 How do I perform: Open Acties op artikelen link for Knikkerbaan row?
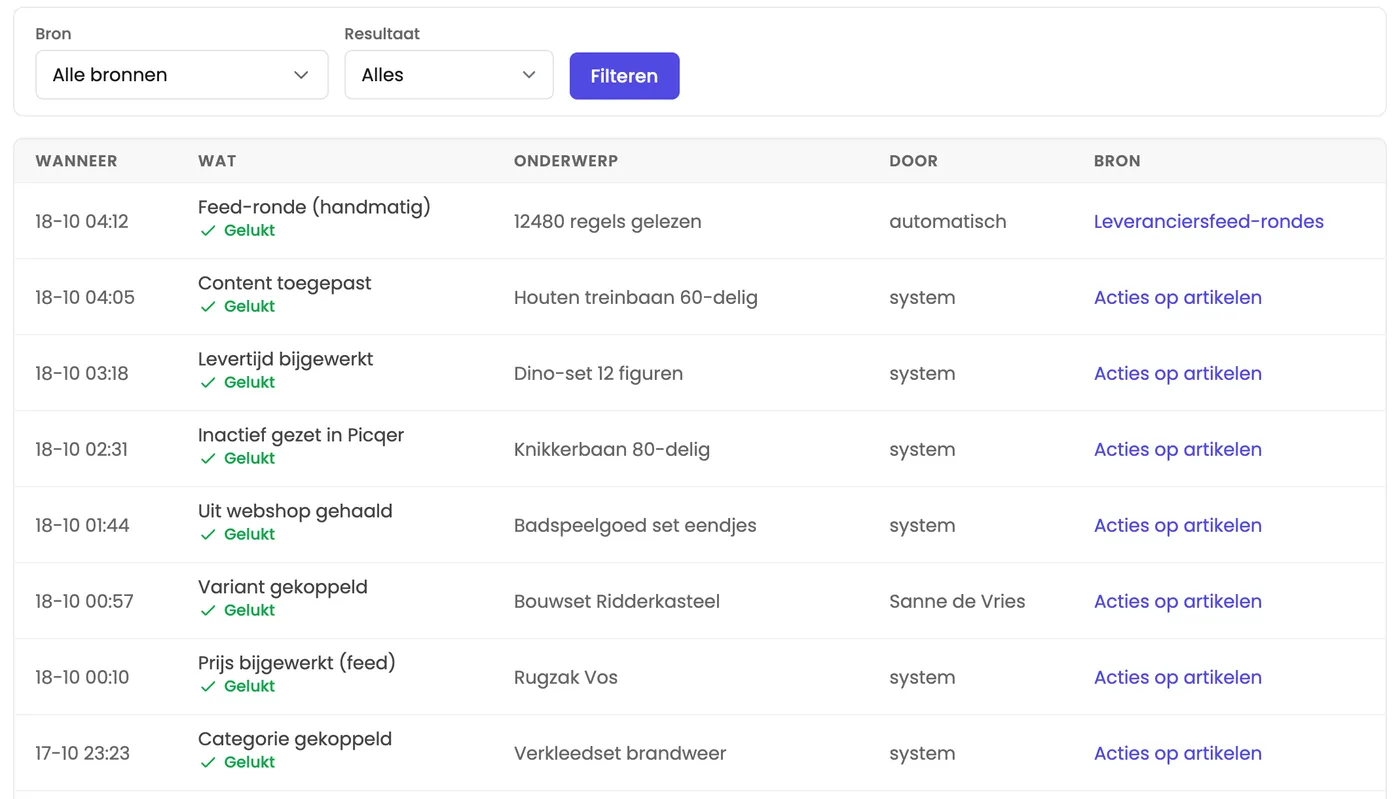pos(1177,449)
